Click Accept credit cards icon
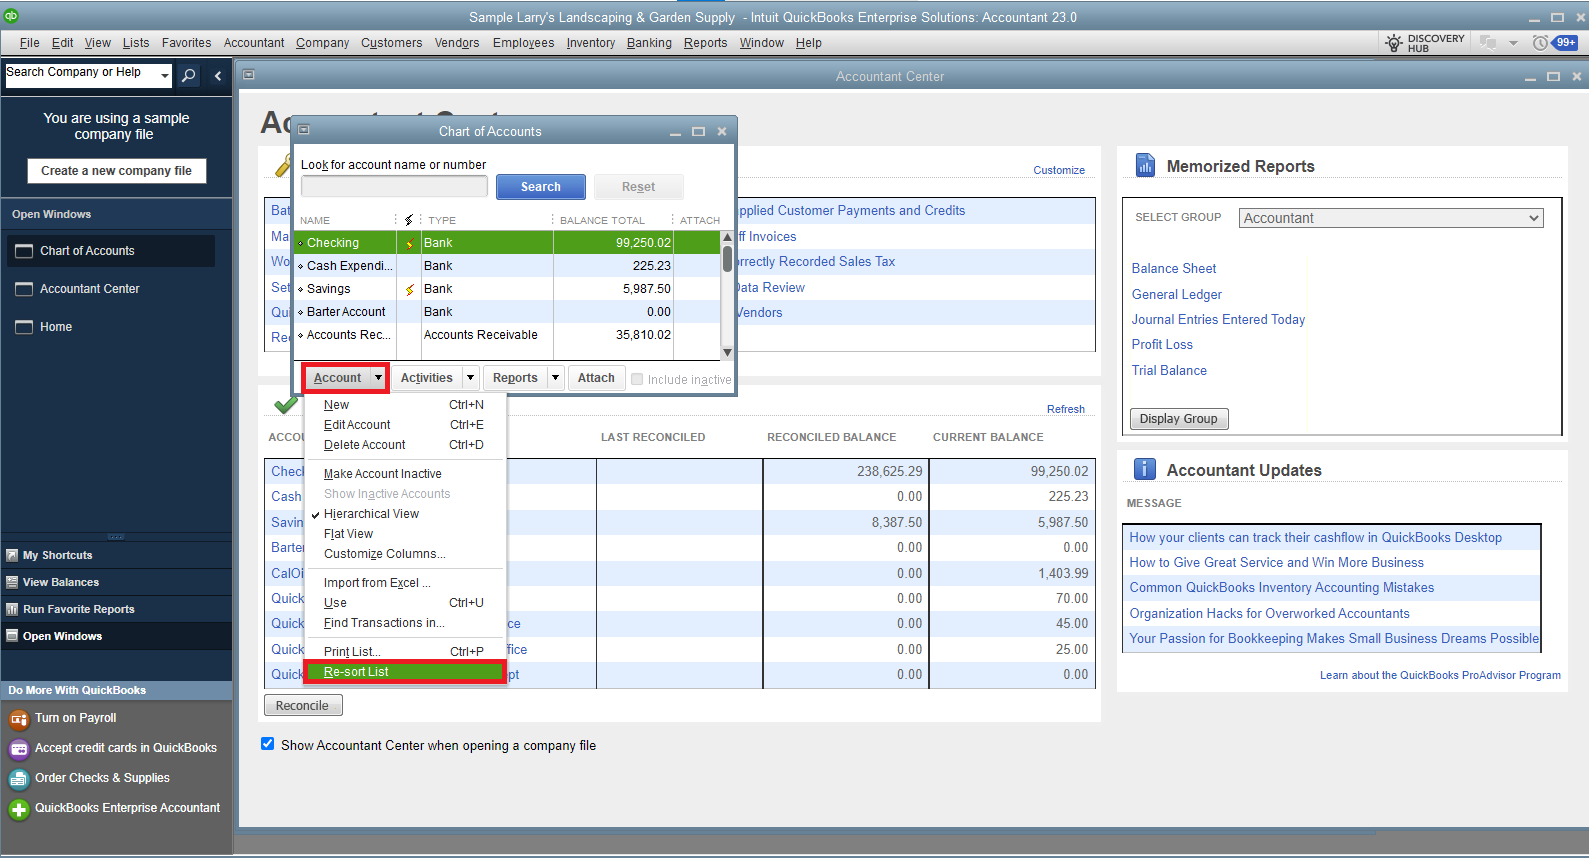 (18, 749)
